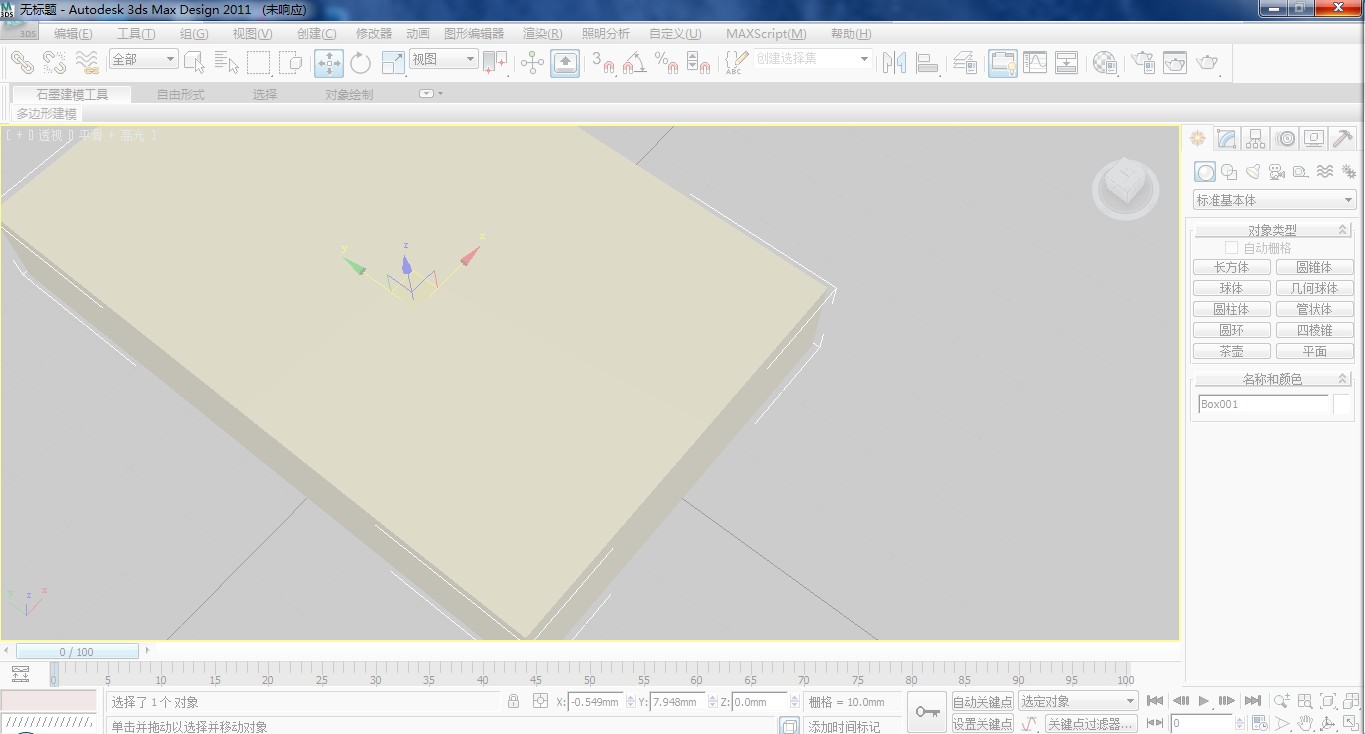1365x734 pixels.
Task: Open the reference coordinate 视图 dropdown
Action: pos(444,60)
